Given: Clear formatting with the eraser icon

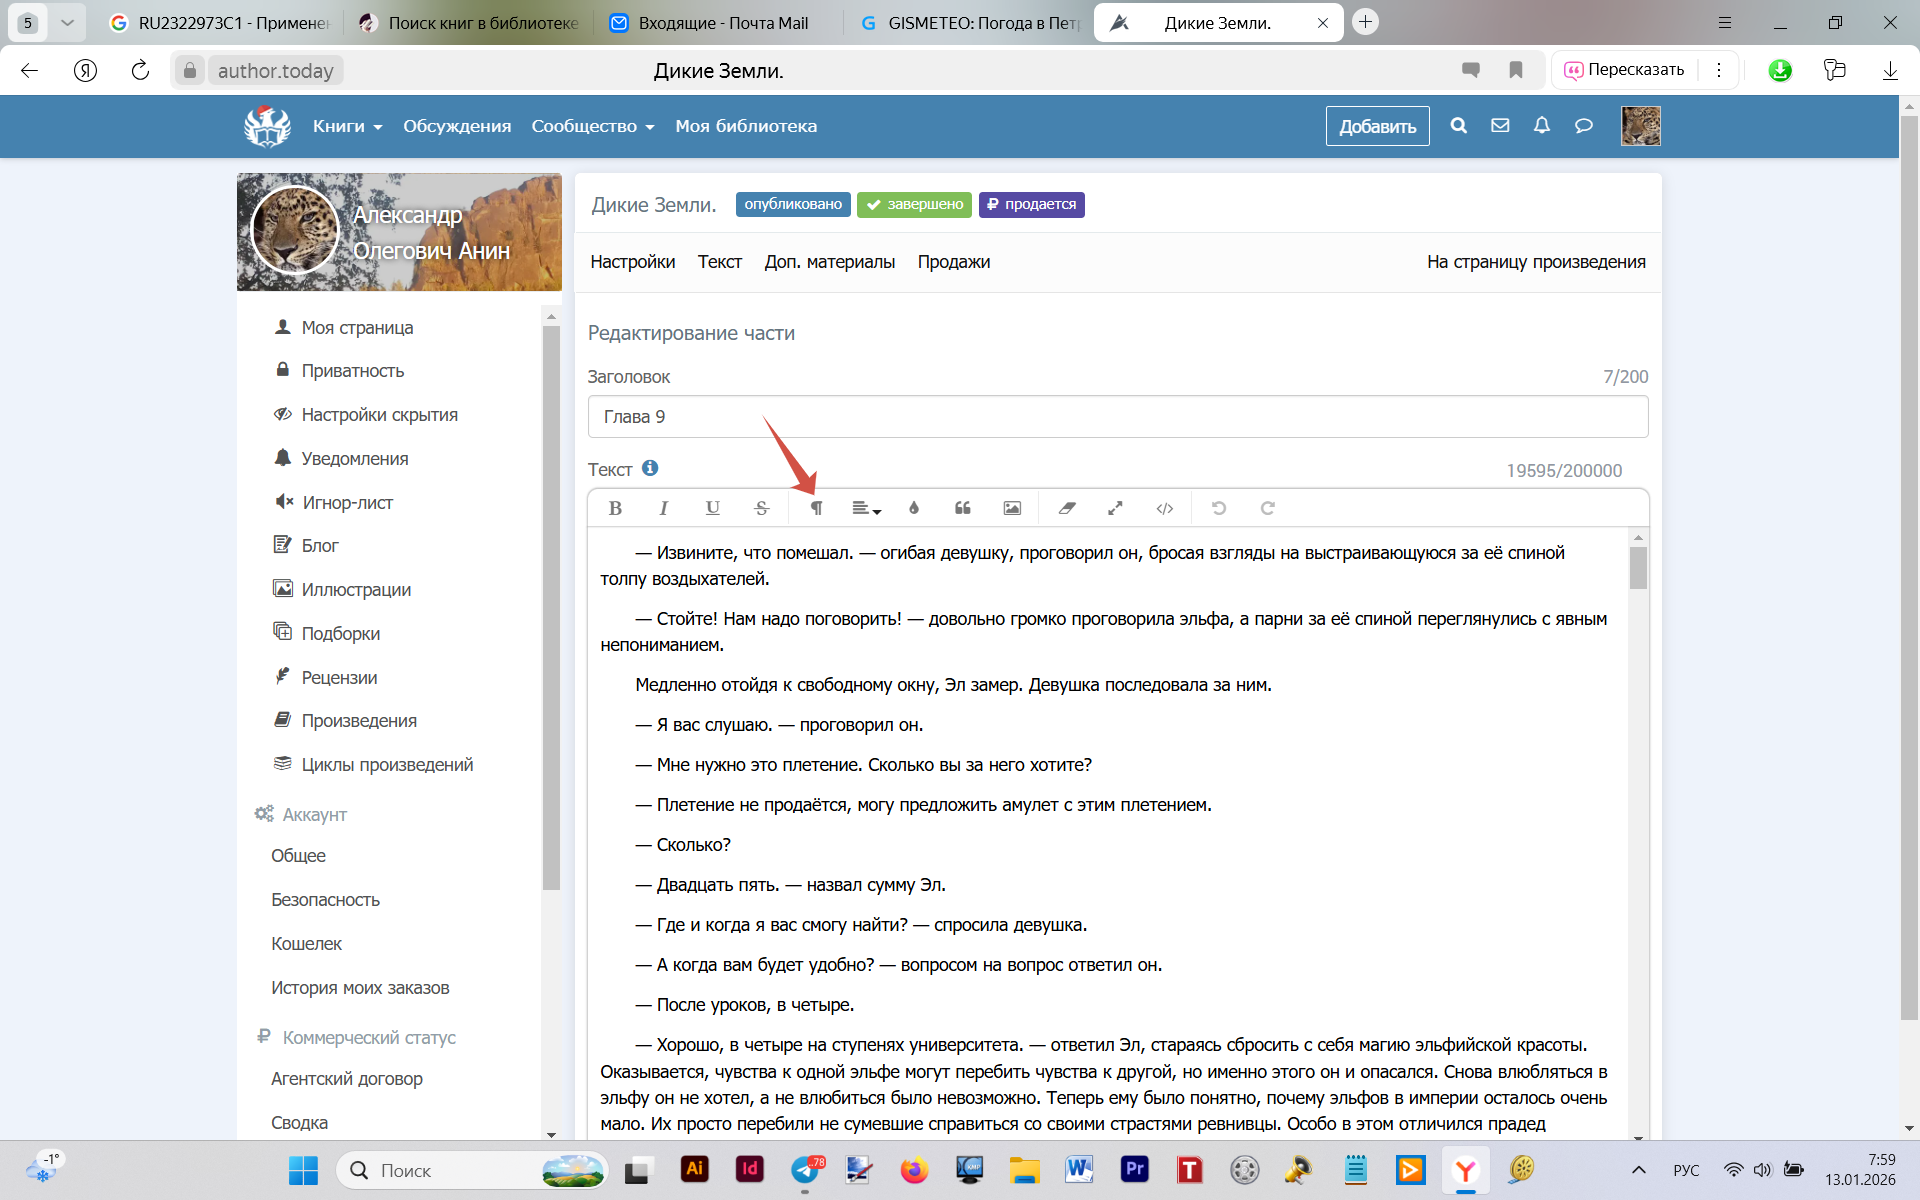Looking at the screenshot, I should 1067,508.
